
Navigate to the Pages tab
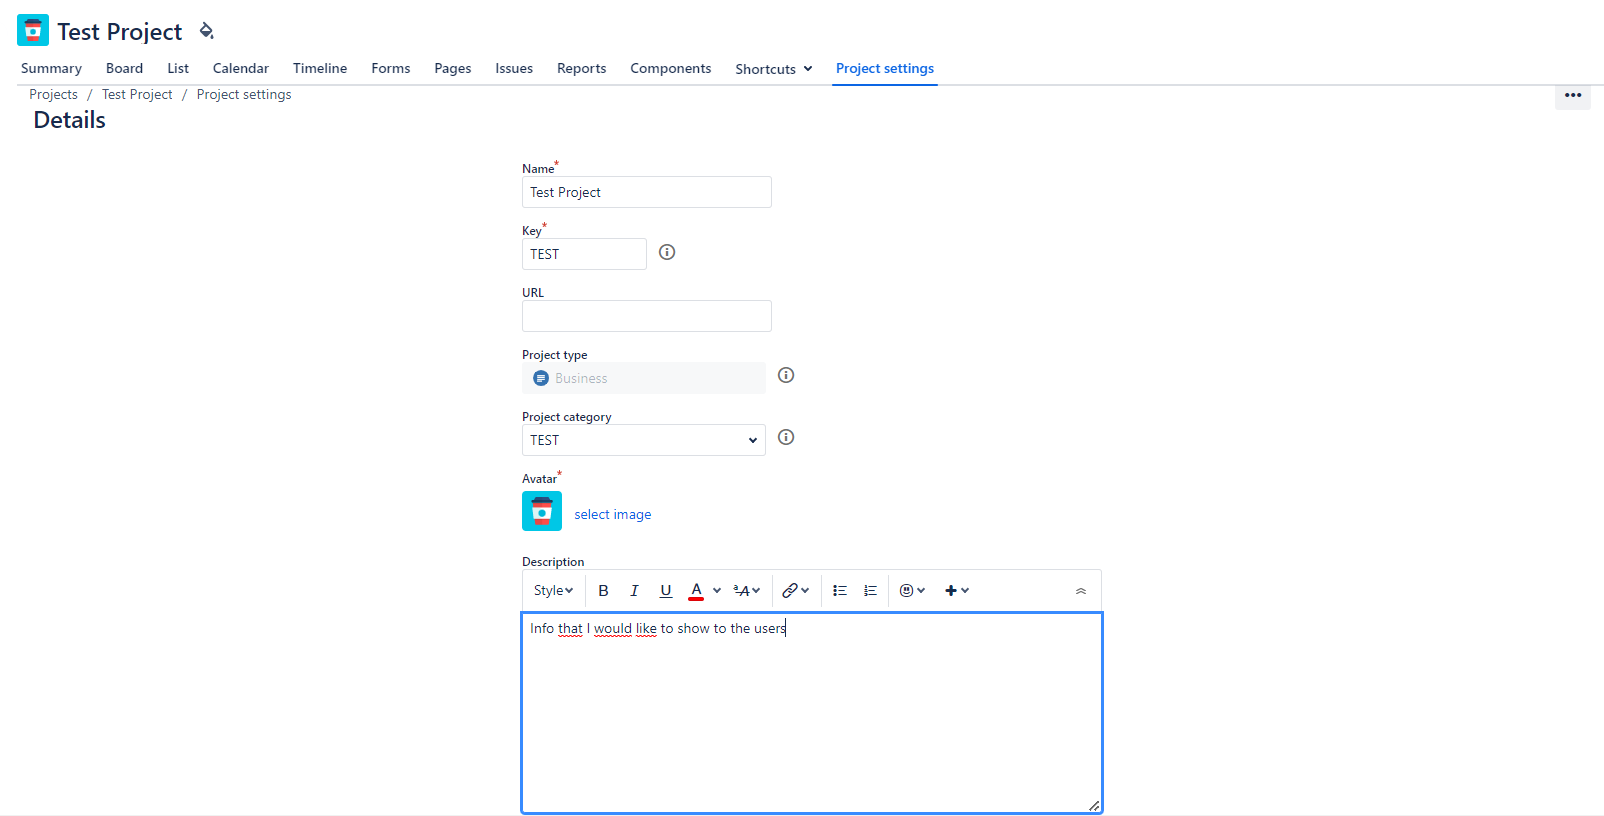click(x=453, y=68)
